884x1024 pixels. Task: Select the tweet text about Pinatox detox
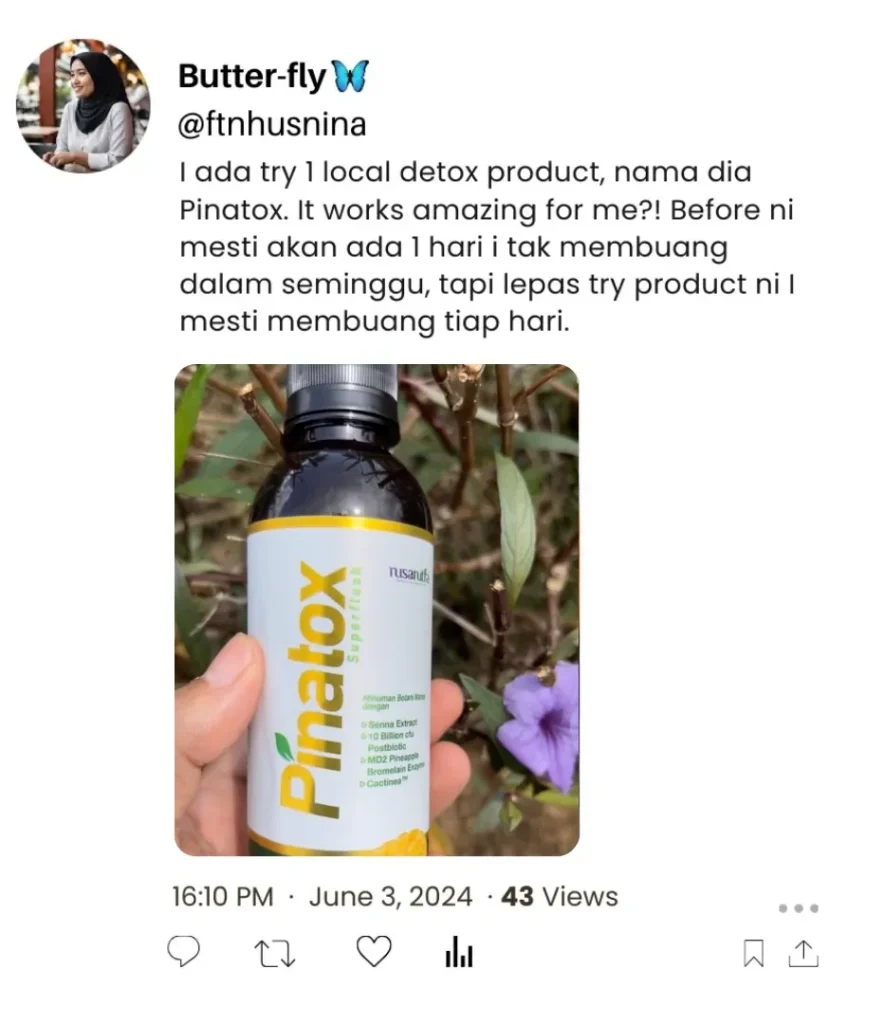coord(486,247)
